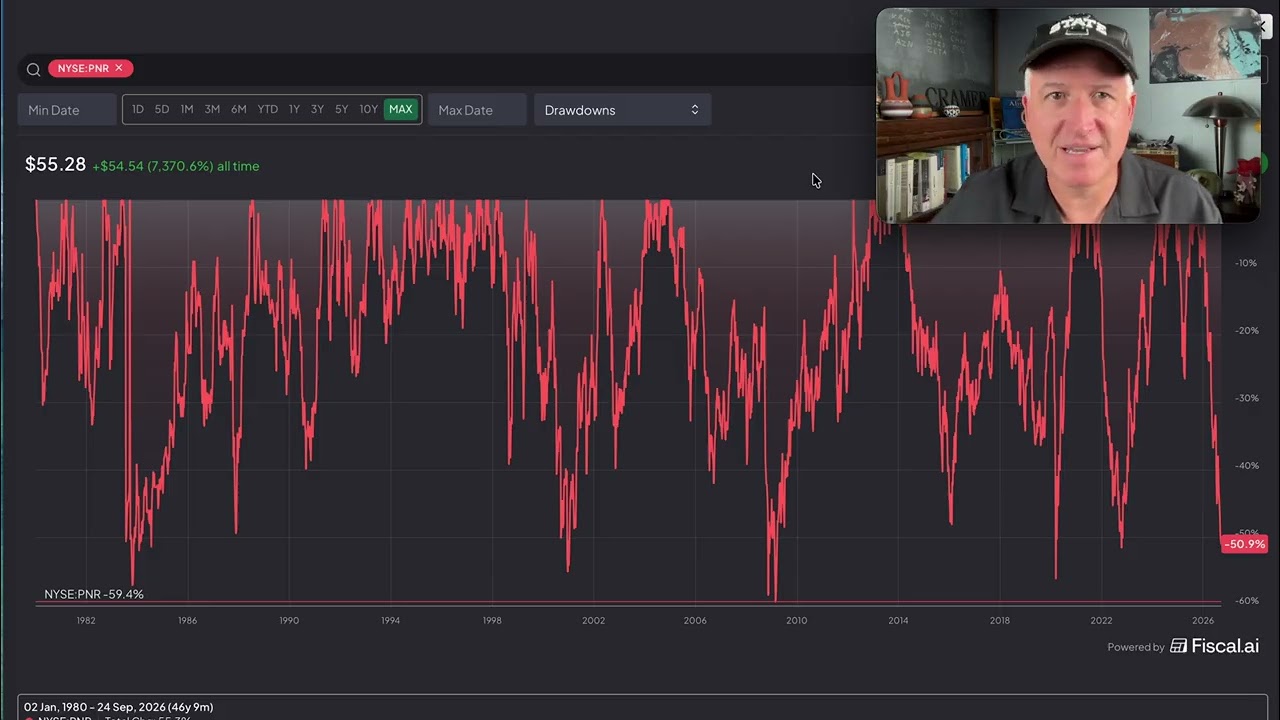Click the $55.28 price value
This screenshot has width=1280, height=720.
55,164
